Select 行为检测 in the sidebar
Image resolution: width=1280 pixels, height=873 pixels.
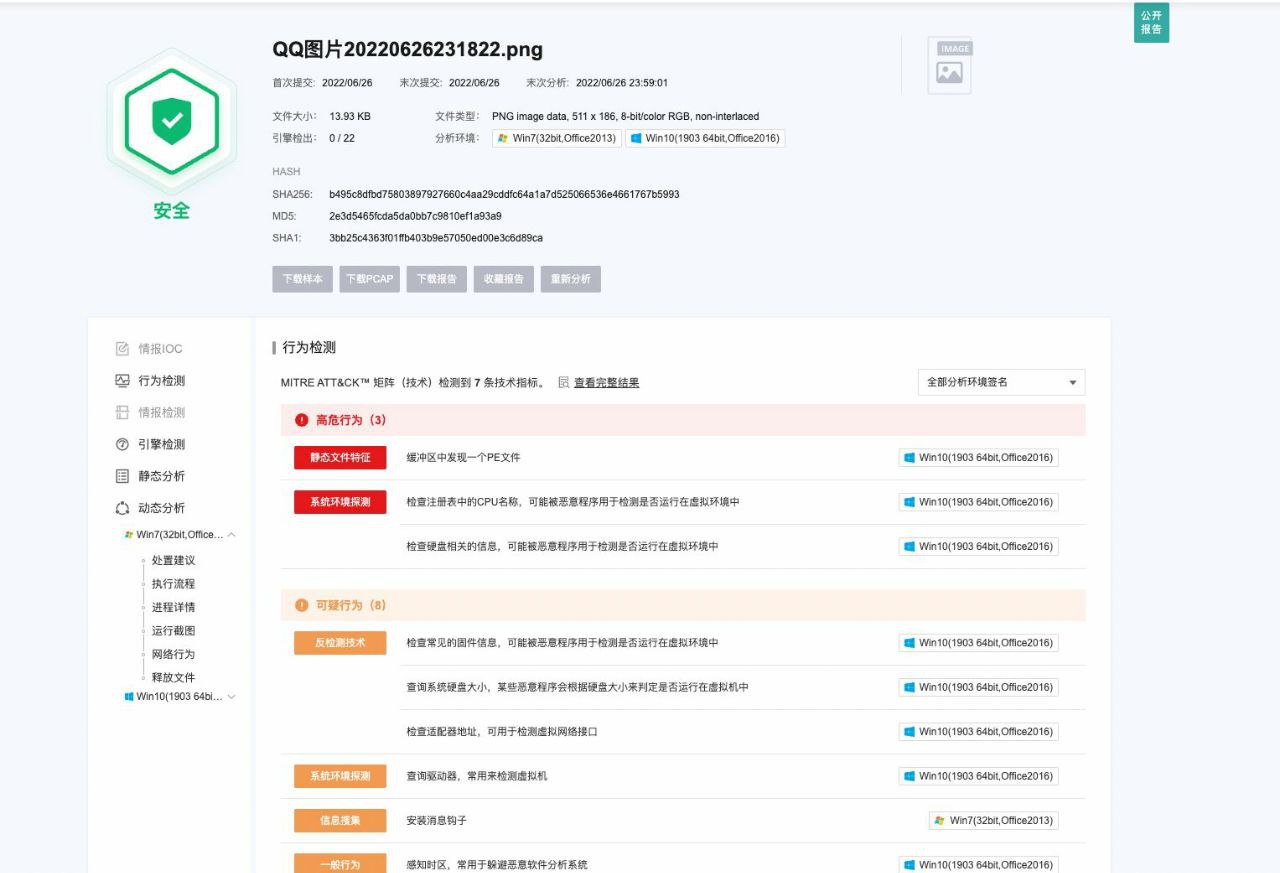tap(161, 381)
